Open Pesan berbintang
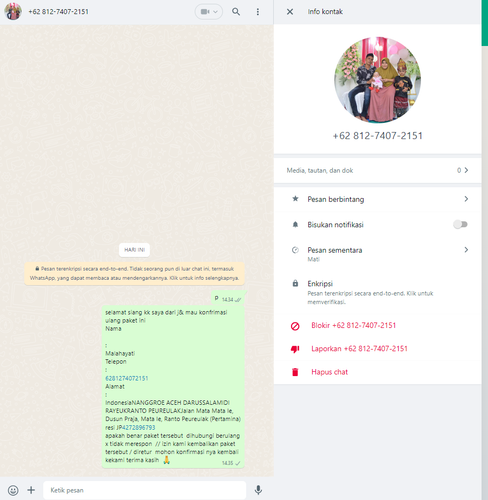 pos(377,199)
